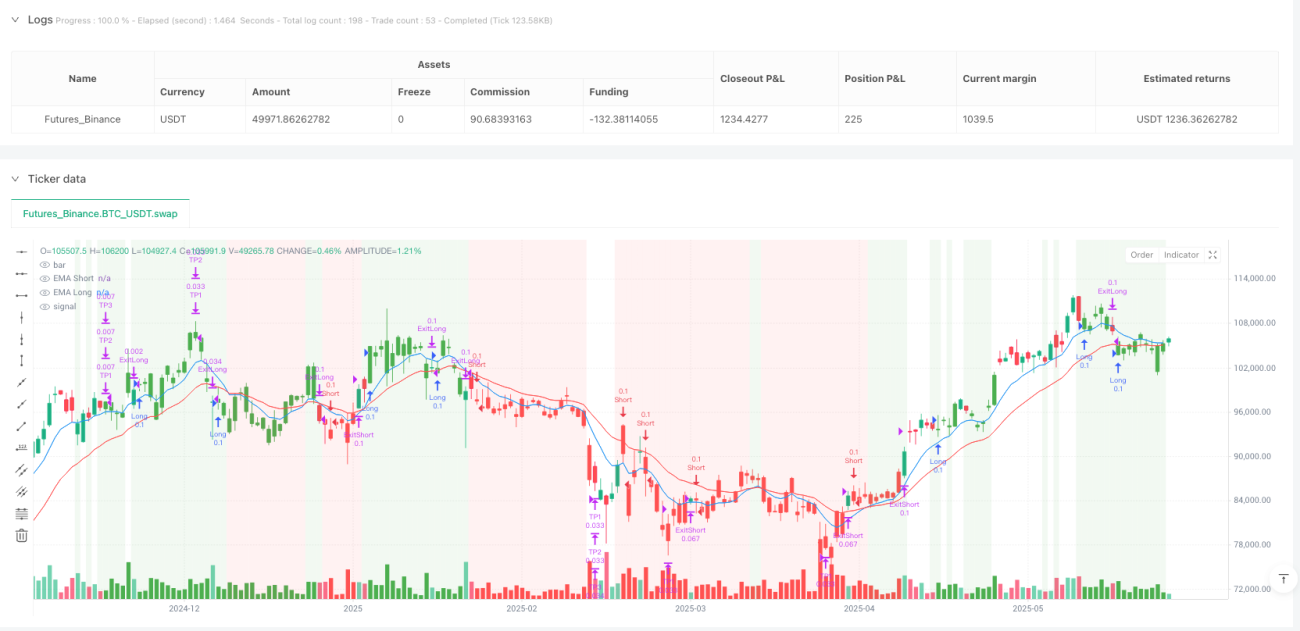Collapse the Ticker data section

pyautogui.click(x=15, y=179)
